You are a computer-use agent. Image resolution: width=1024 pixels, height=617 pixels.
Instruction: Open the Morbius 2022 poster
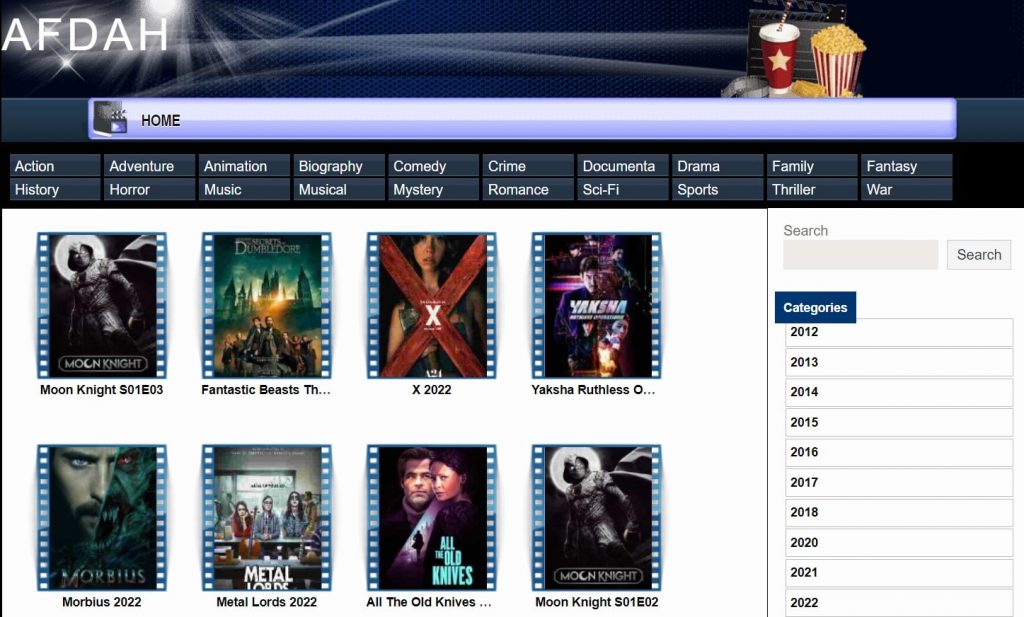[x=102, y=518]
